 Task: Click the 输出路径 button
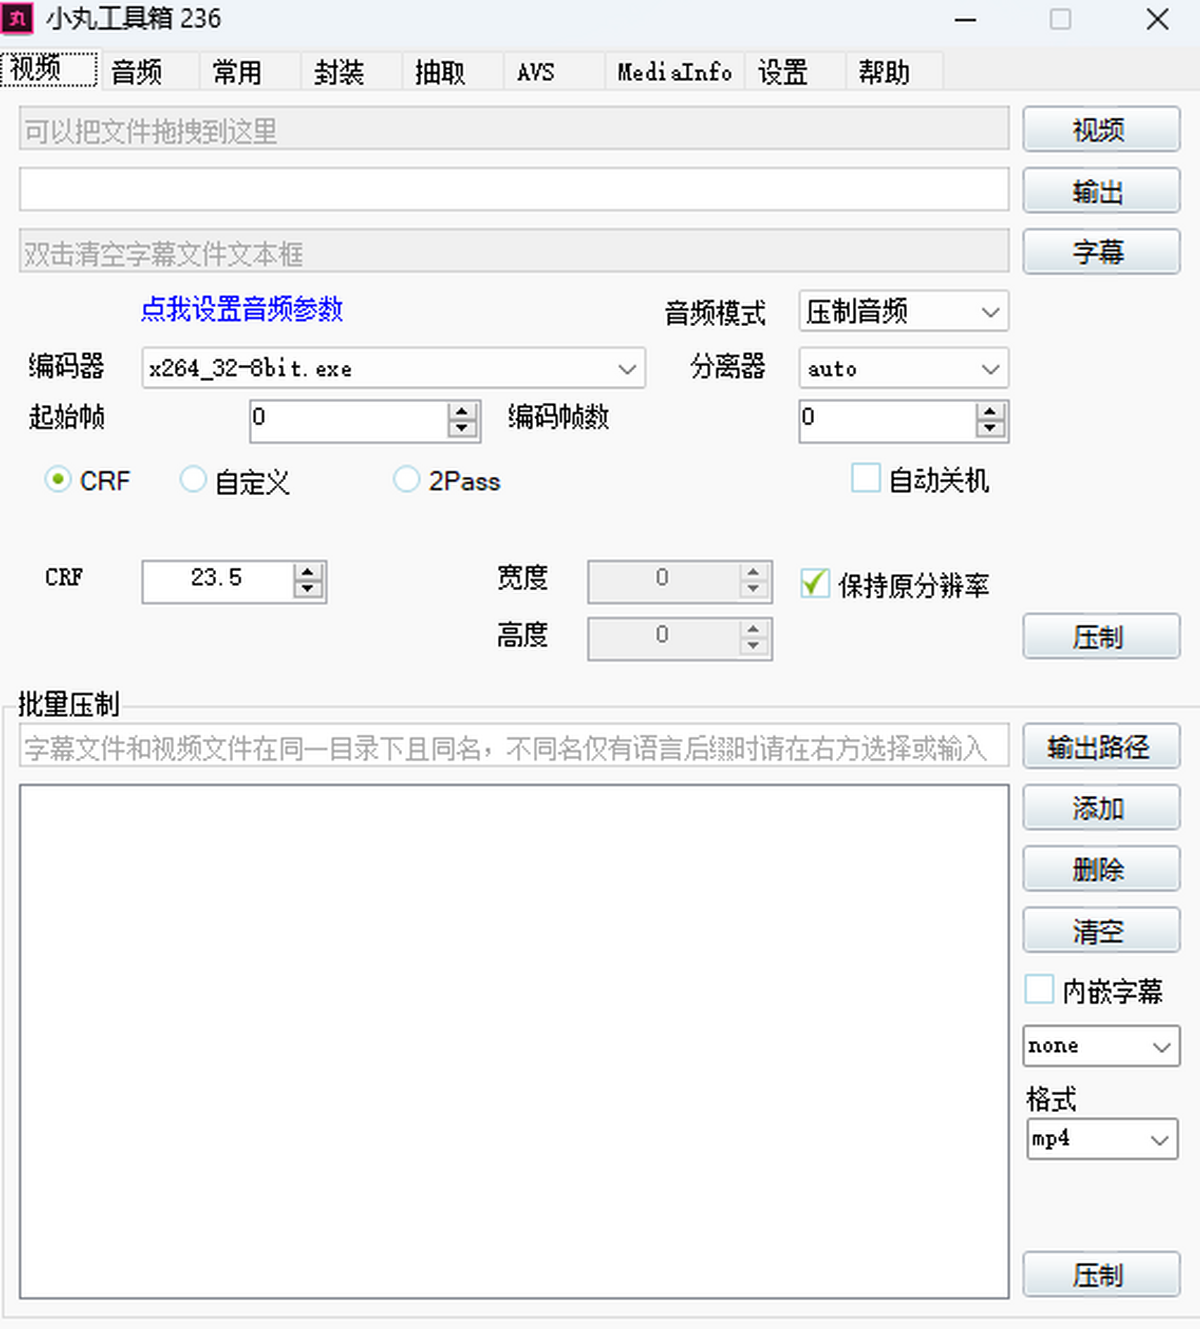[x=1101, y=746]
